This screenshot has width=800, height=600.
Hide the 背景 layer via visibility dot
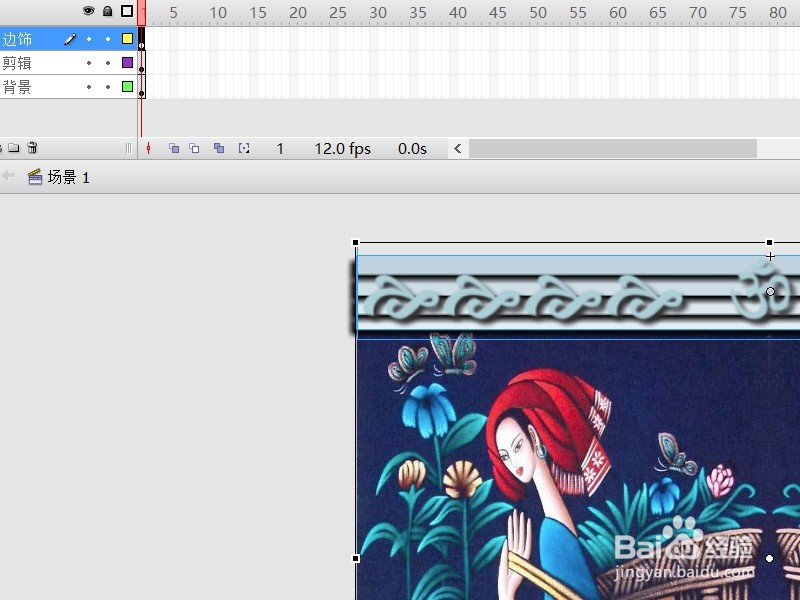(x=89, y=87)
